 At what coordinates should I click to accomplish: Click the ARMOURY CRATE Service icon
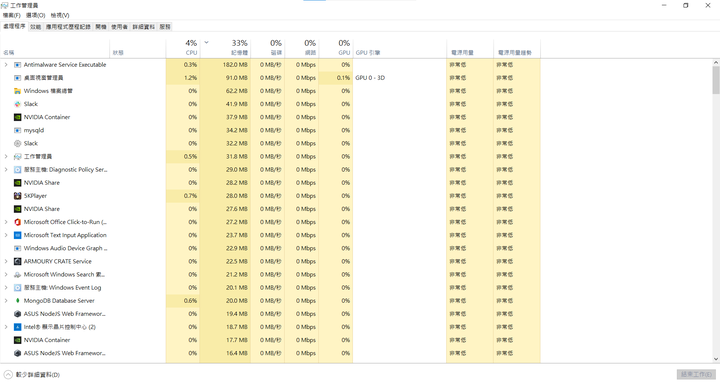click(17, 261)
